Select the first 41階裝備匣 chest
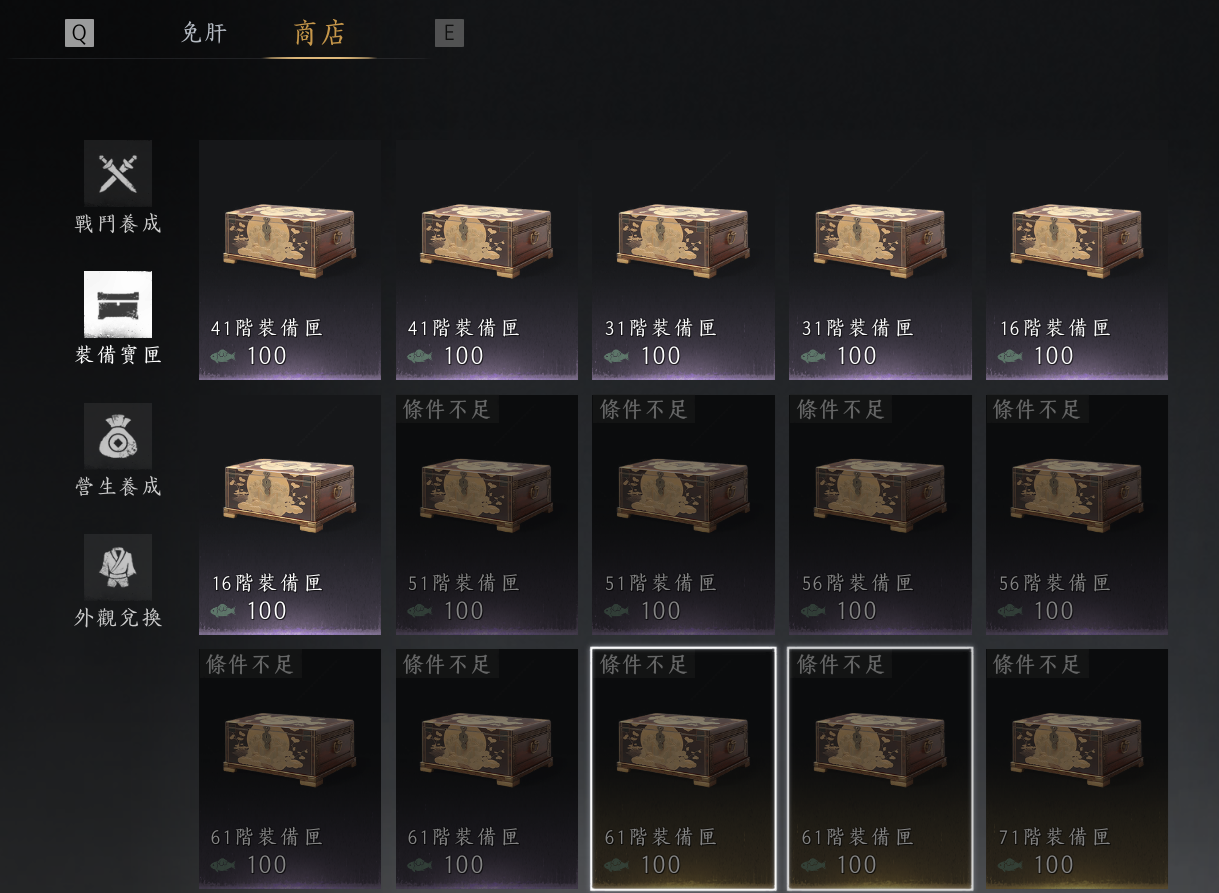 pyautogui.click(x=290, y=260)
